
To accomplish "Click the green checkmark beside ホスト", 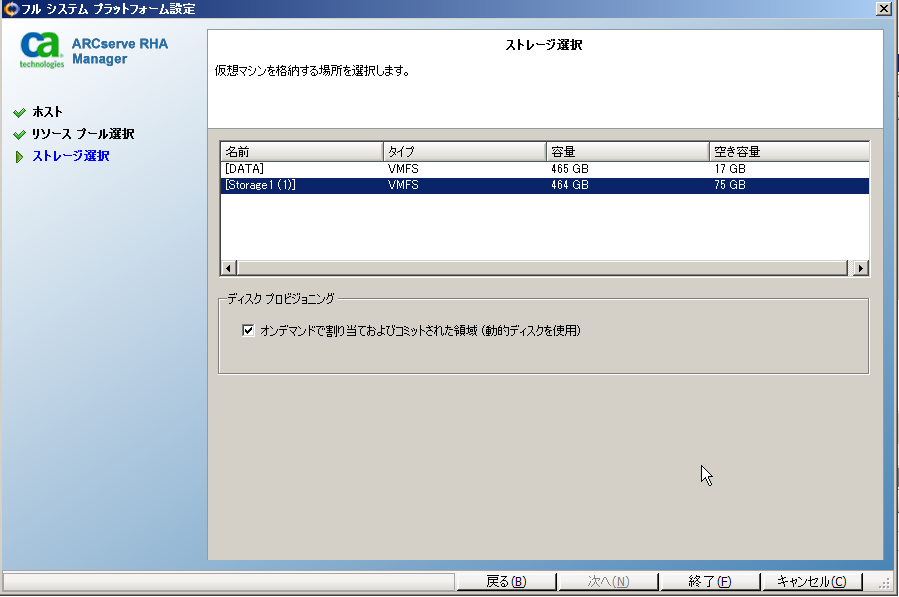I will click(x=19, y=112).
